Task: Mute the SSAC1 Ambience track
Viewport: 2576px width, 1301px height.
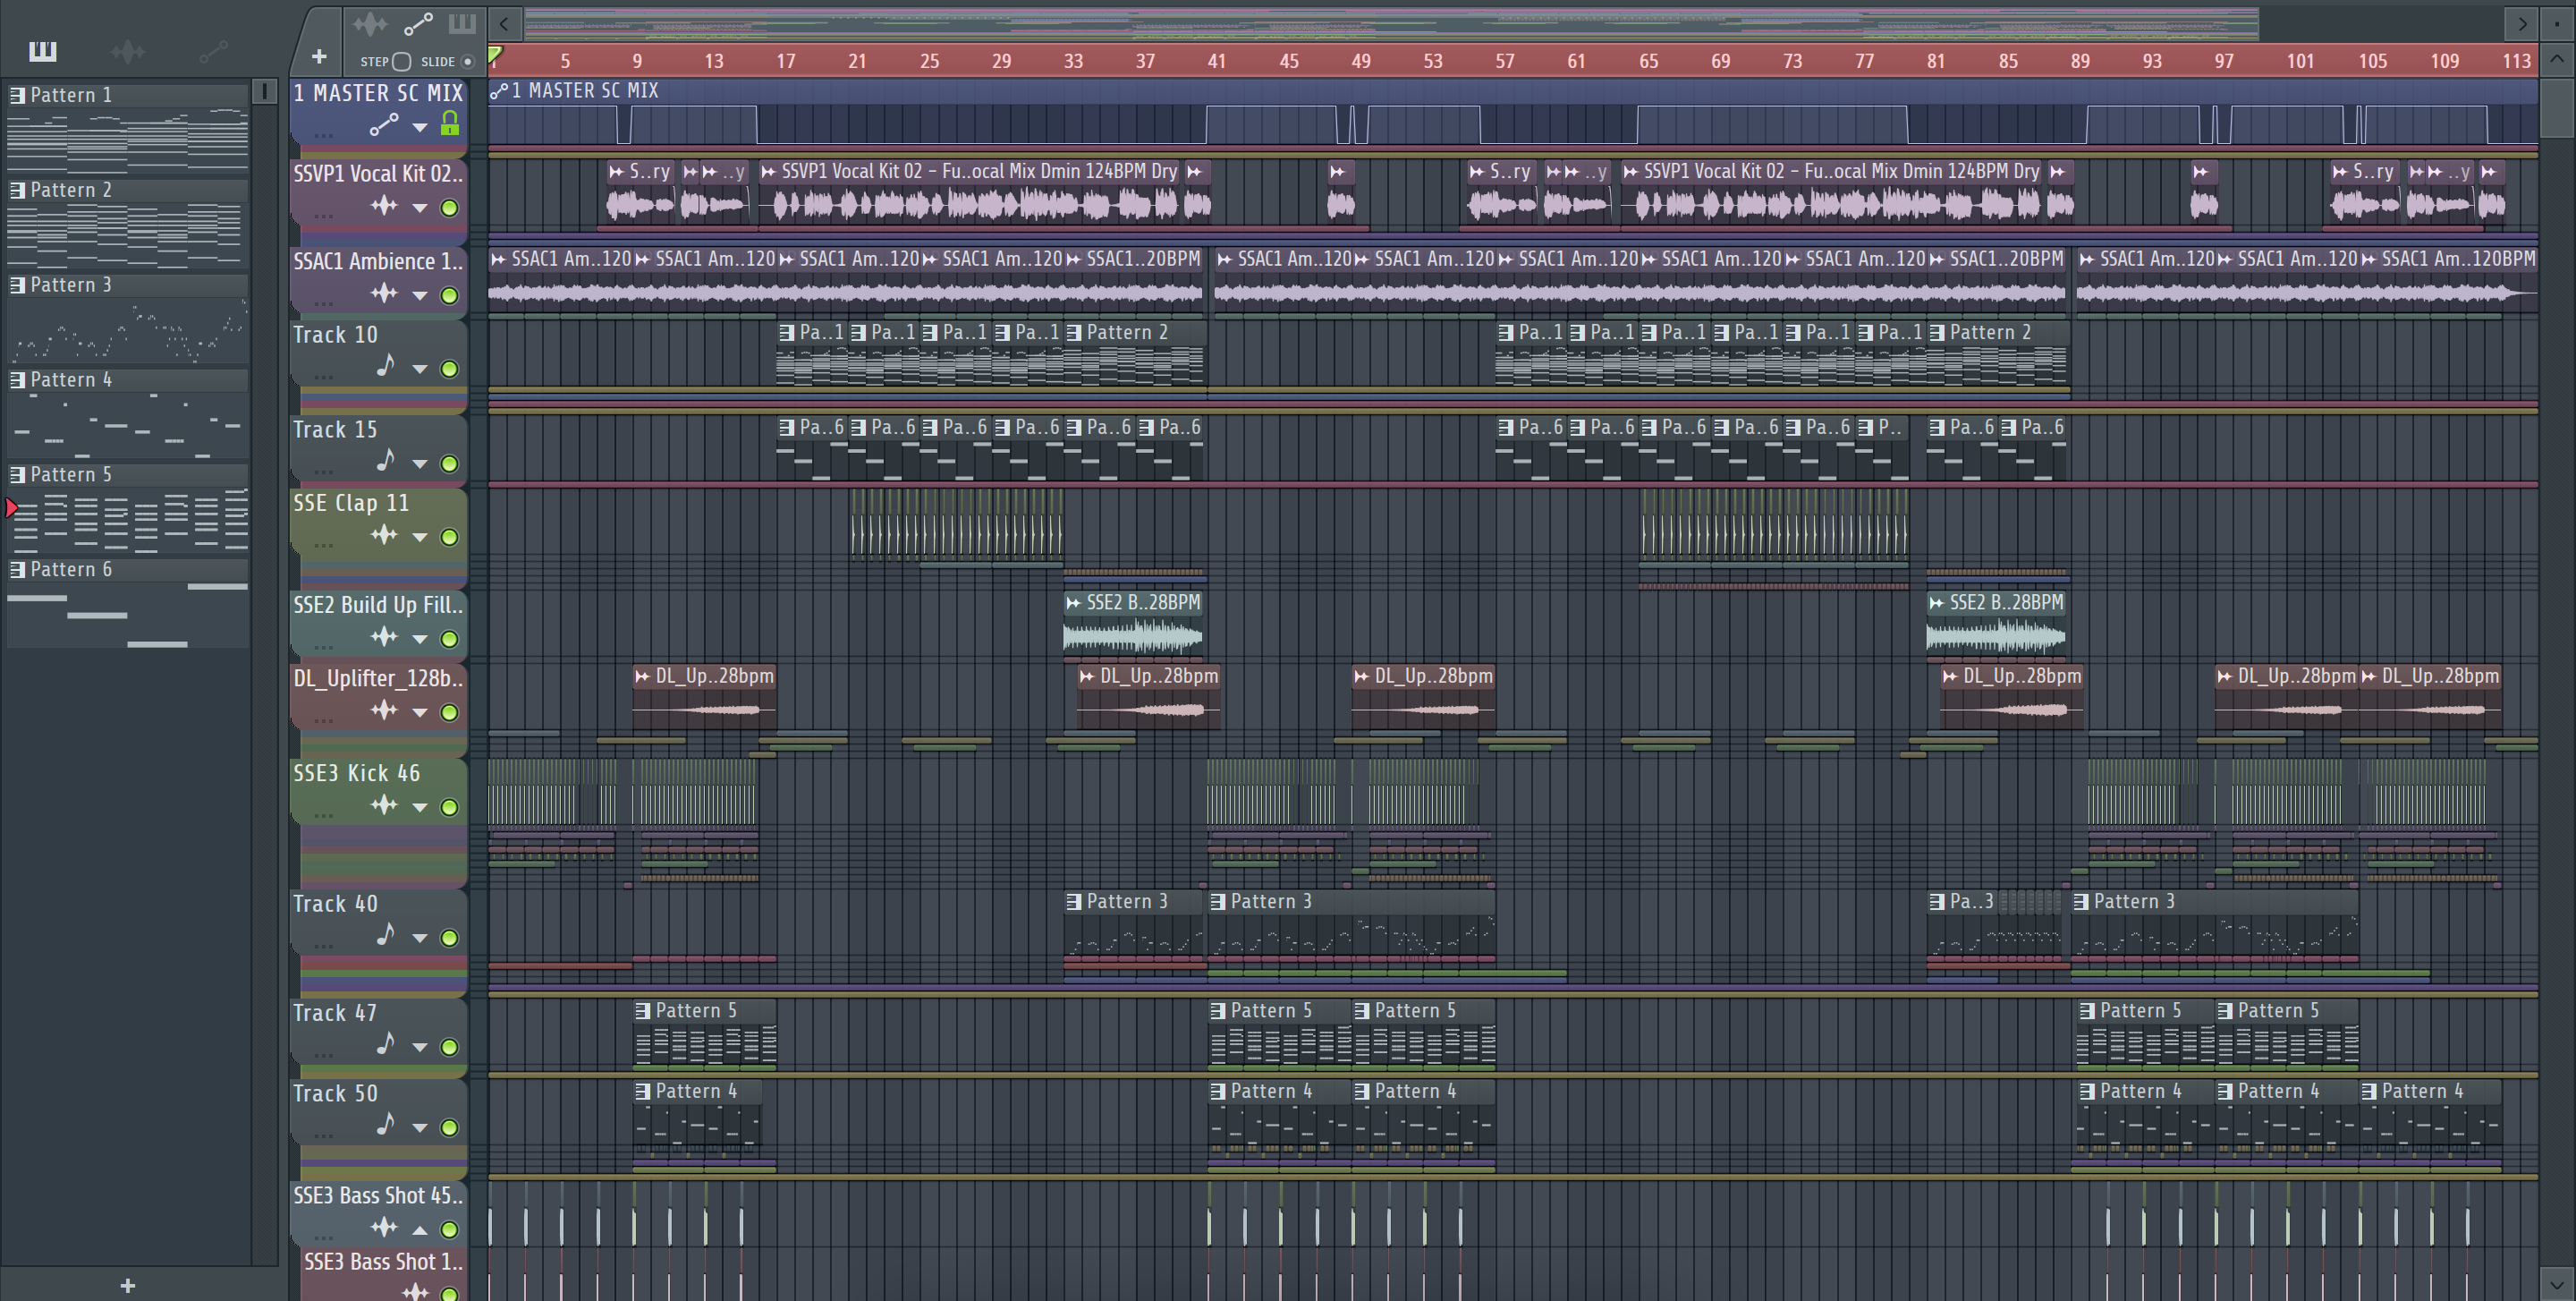Action: pyautogui.click(x=450, y=295)
